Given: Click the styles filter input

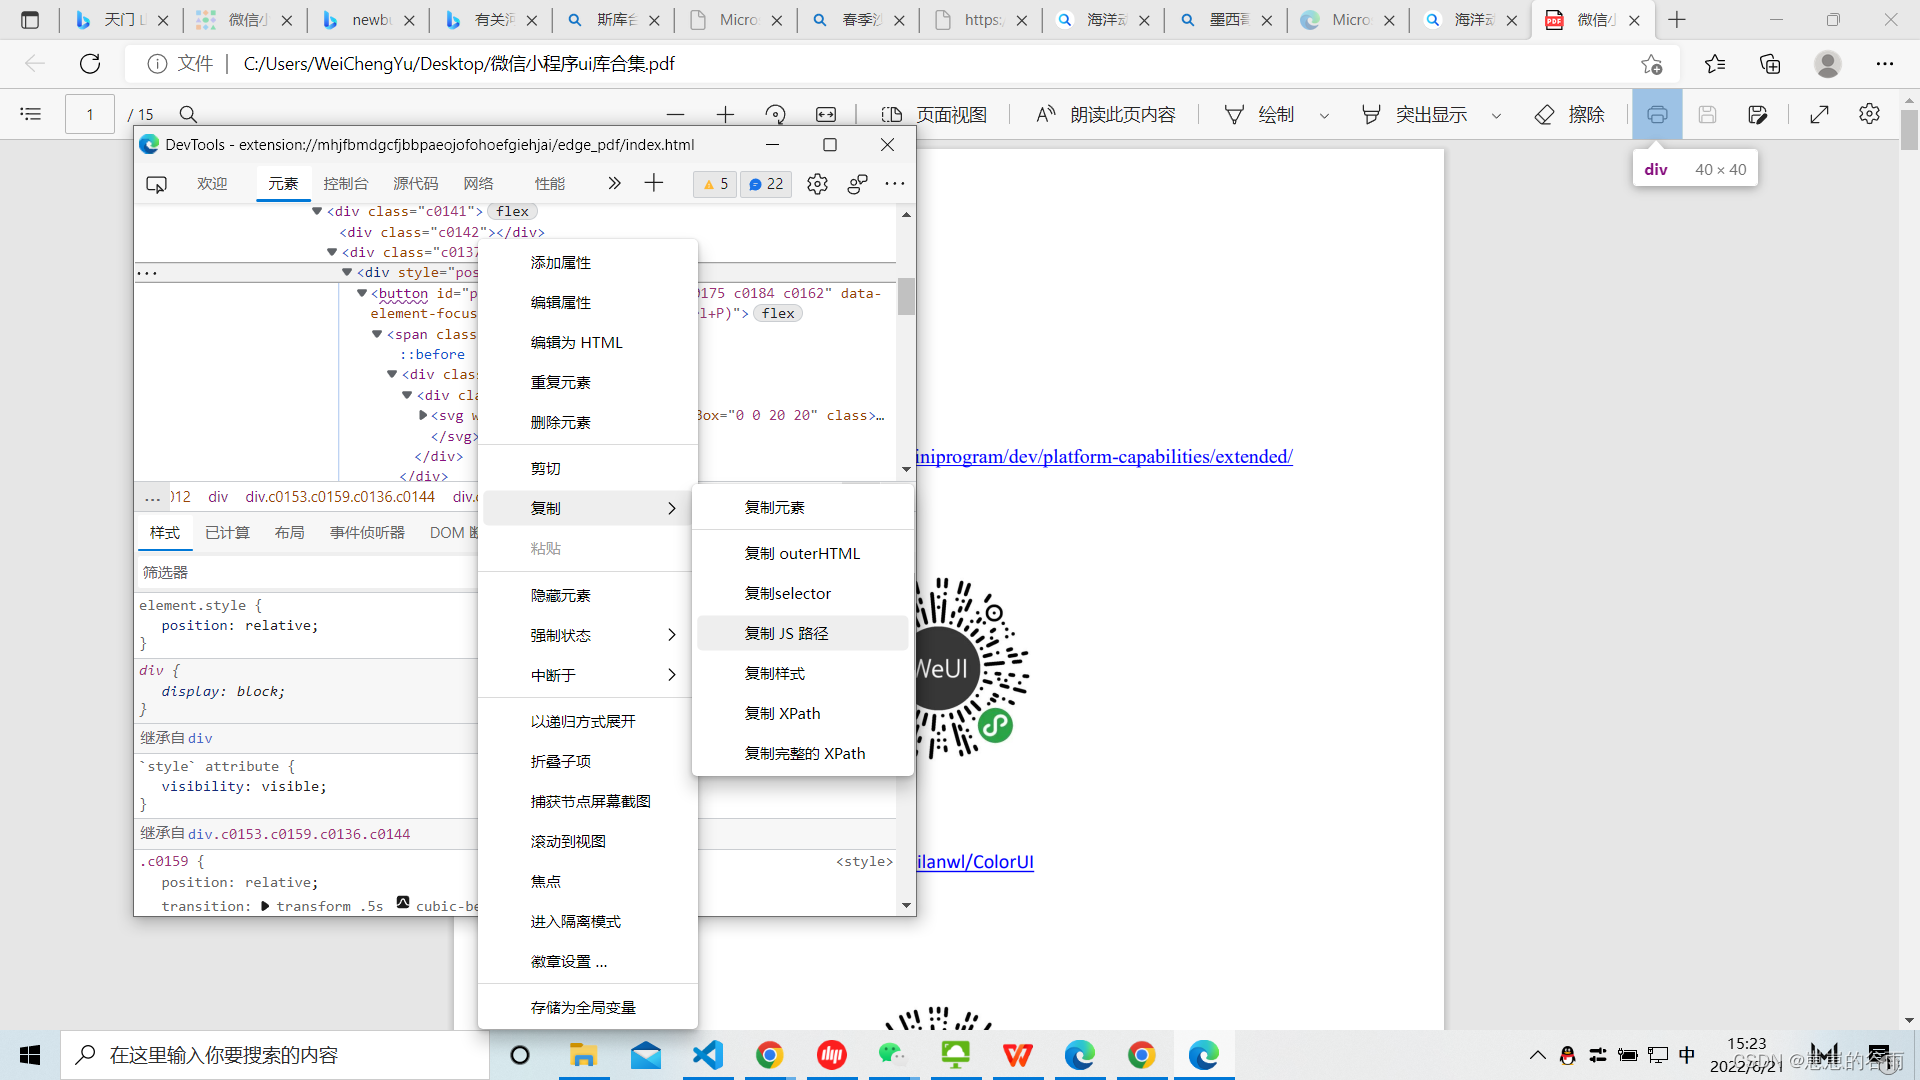Looking at the screenshot, I should point(307,572).
